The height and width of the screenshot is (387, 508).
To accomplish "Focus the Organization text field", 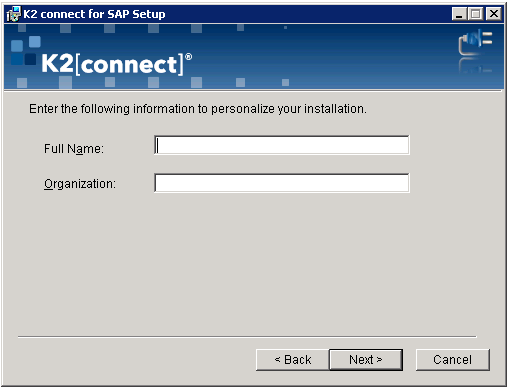I will click(282, 183).
